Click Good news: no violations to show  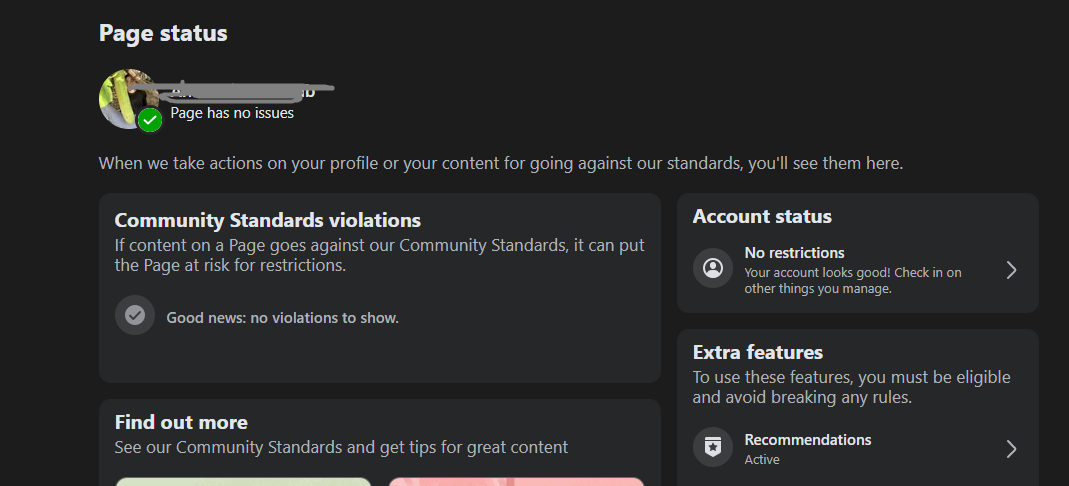(x=282, y=318)
